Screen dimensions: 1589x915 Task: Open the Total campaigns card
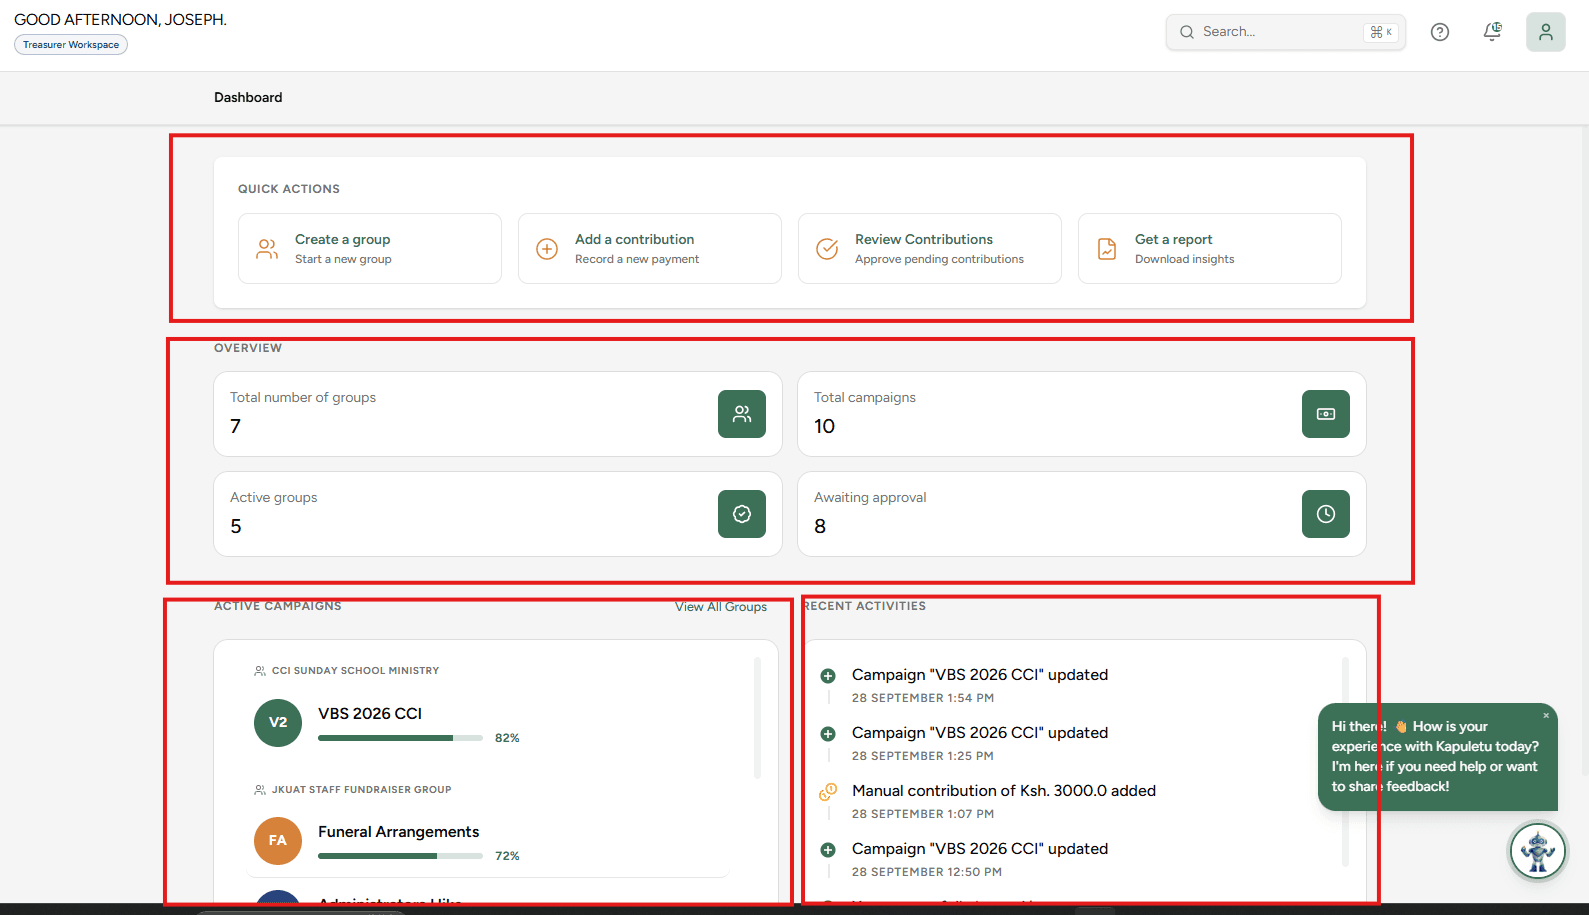point(1082,414)
